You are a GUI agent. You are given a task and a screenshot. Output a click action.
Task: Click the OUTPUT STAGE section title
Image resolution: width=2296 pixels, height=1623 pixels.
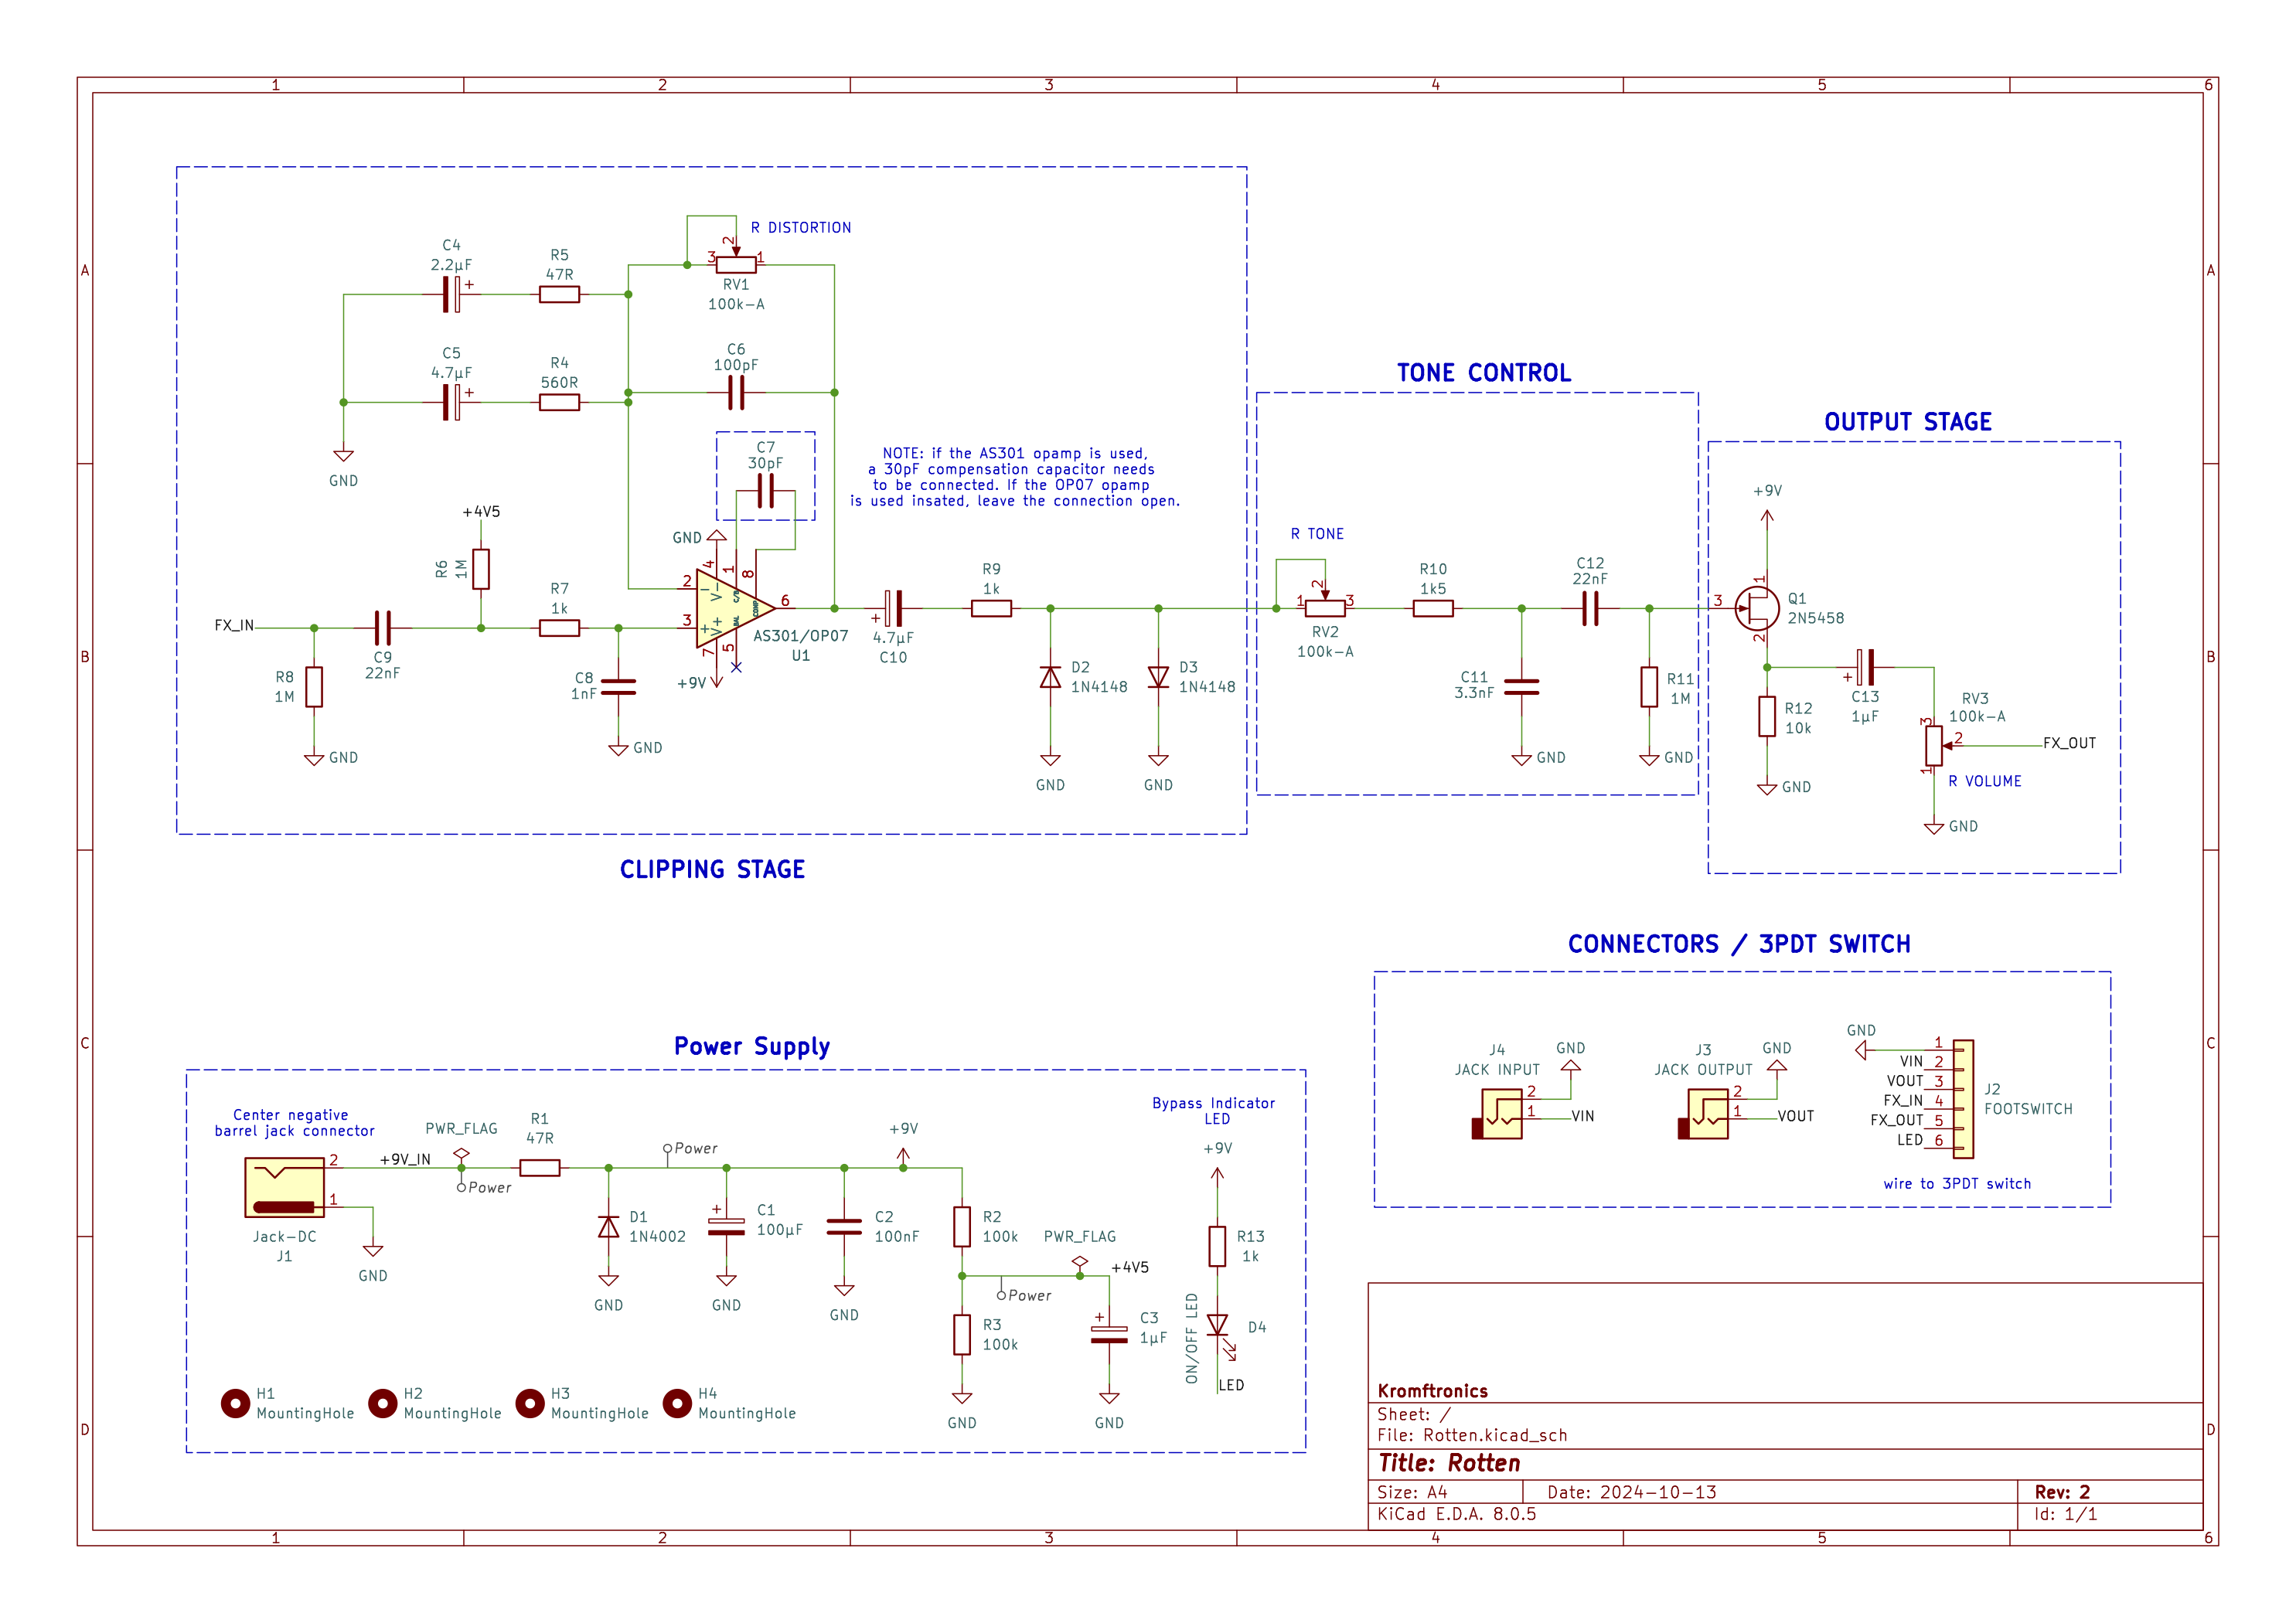point(1908,422)
